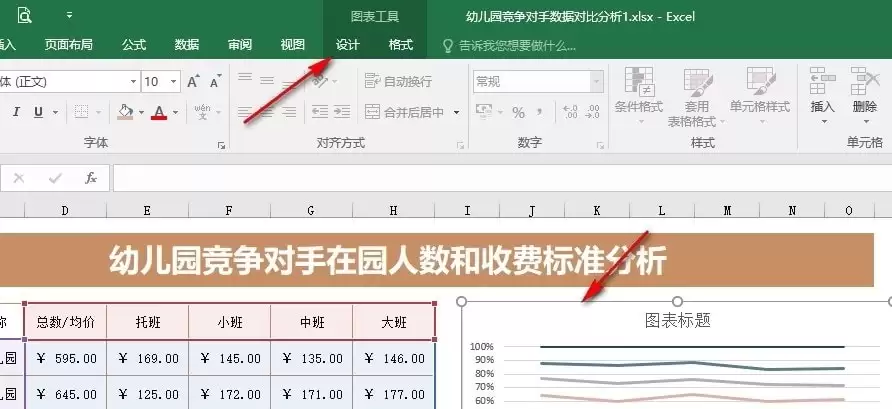
Task: Click the accounting currency format icon
Action: (484, 112)
